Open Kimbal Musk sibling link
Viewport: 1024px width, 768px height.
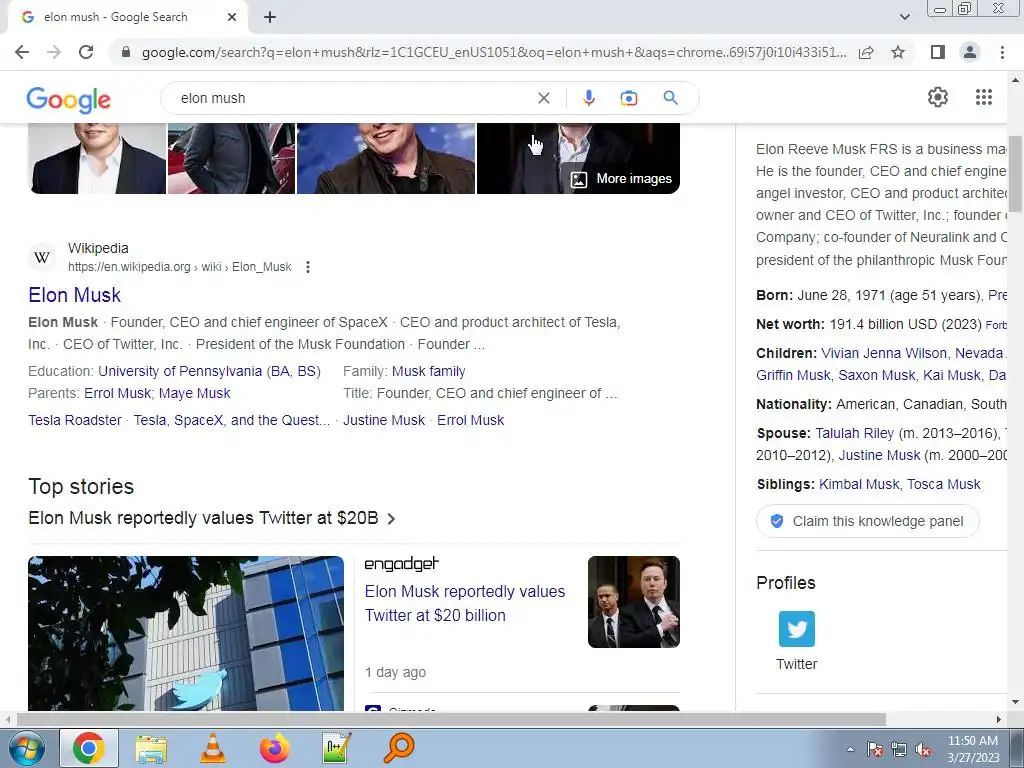coord(859,485)
